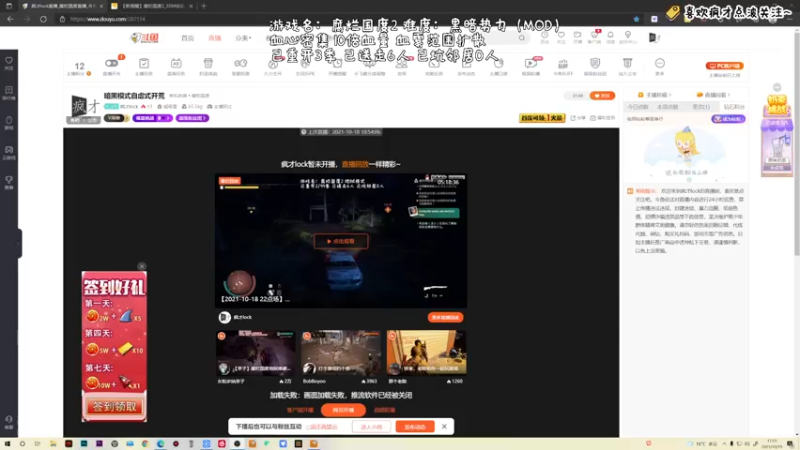
Task: Click the first purple badge under title
Action: (152, 118)
